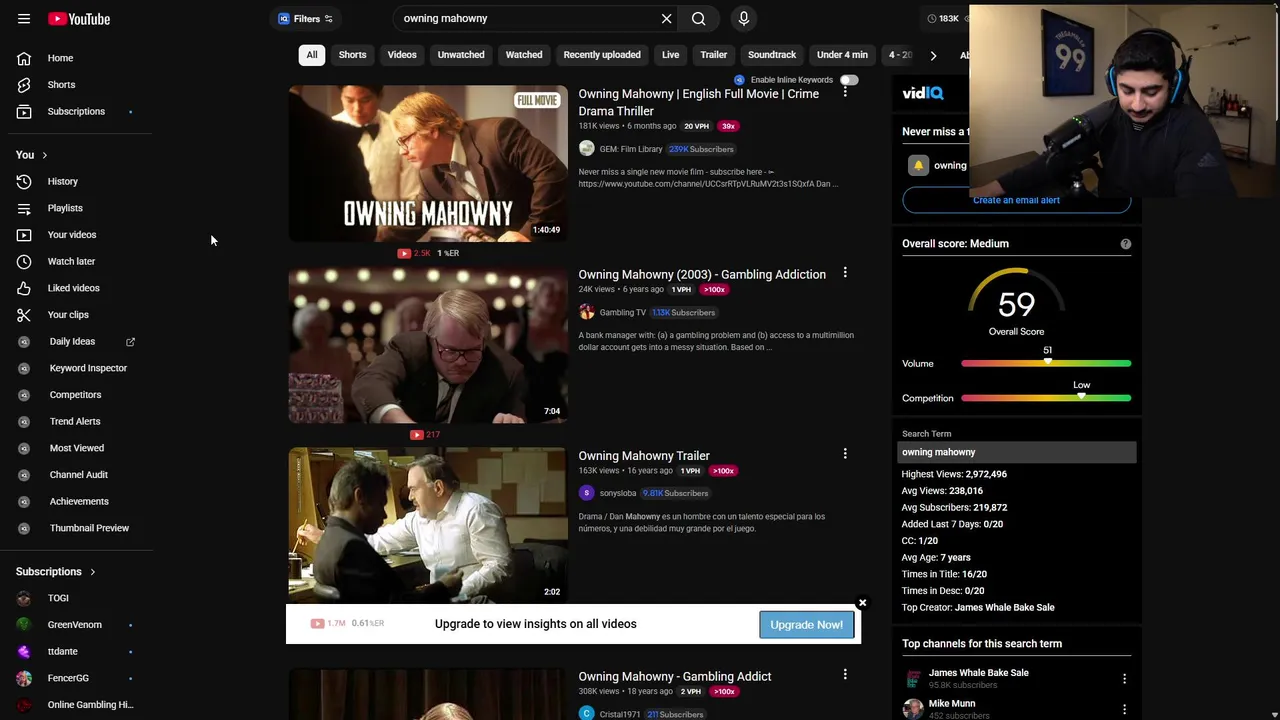The width and height of the screenshot is (1280, 720).
Task: Open Owning Mahowny Trailer title
Action: point(644,456)
